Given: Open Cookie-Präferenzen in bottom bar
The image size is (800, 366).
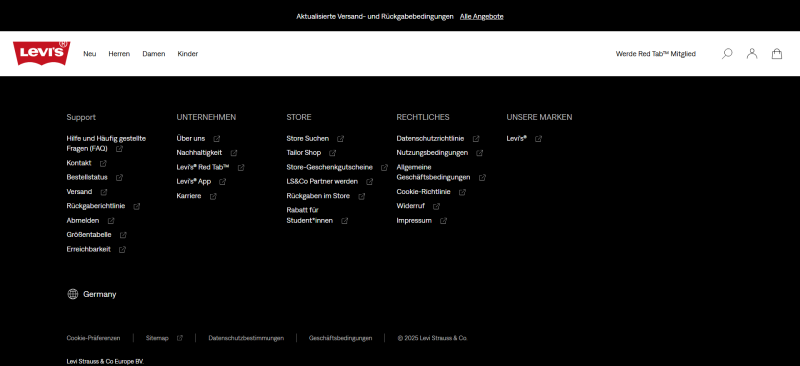Looking at the screenshot, I should tap(93, 338).
